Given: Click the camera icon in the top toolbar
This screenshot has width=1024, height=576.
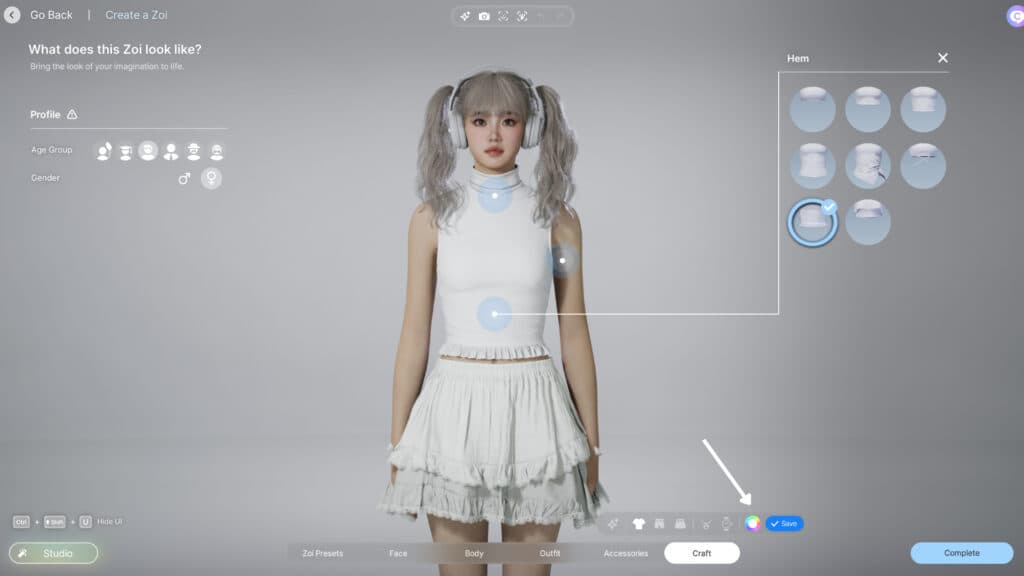Looking at the screenshot, I should coord(485,15).
